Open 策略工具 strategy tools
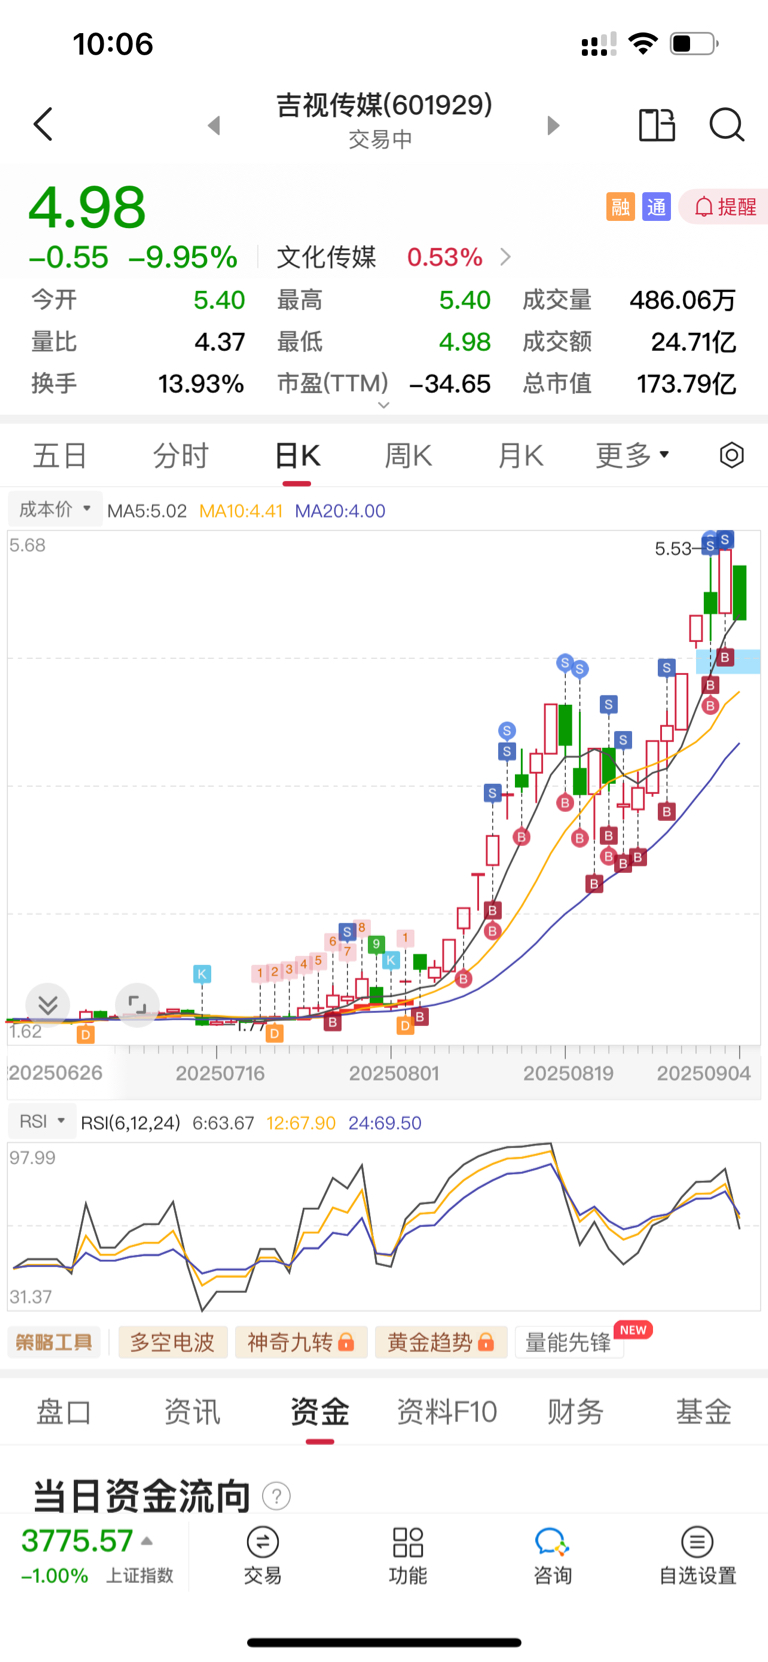The width and height of the screenshot is (768, 1662). pyautogui.click(x=54, y=1342)
